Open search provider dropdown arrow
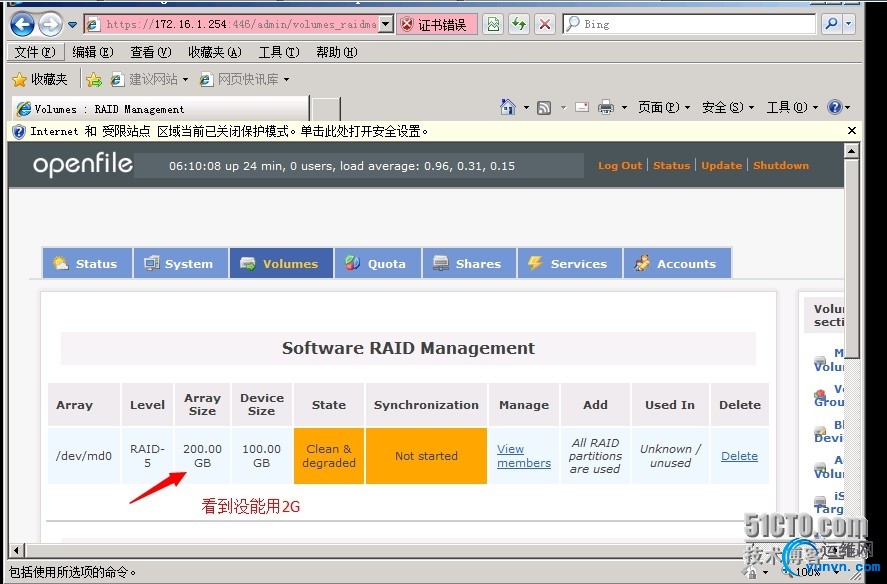 [849, 24]
